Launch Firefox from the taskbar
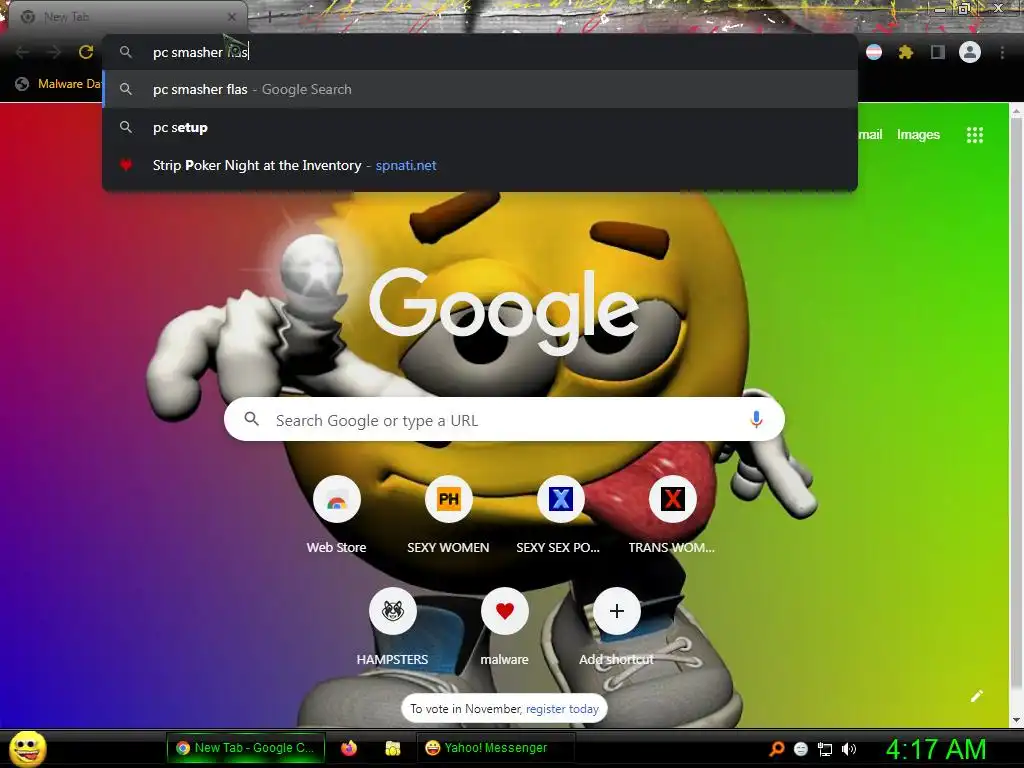This screenshot has width=1024, height=768. point(349,748)
